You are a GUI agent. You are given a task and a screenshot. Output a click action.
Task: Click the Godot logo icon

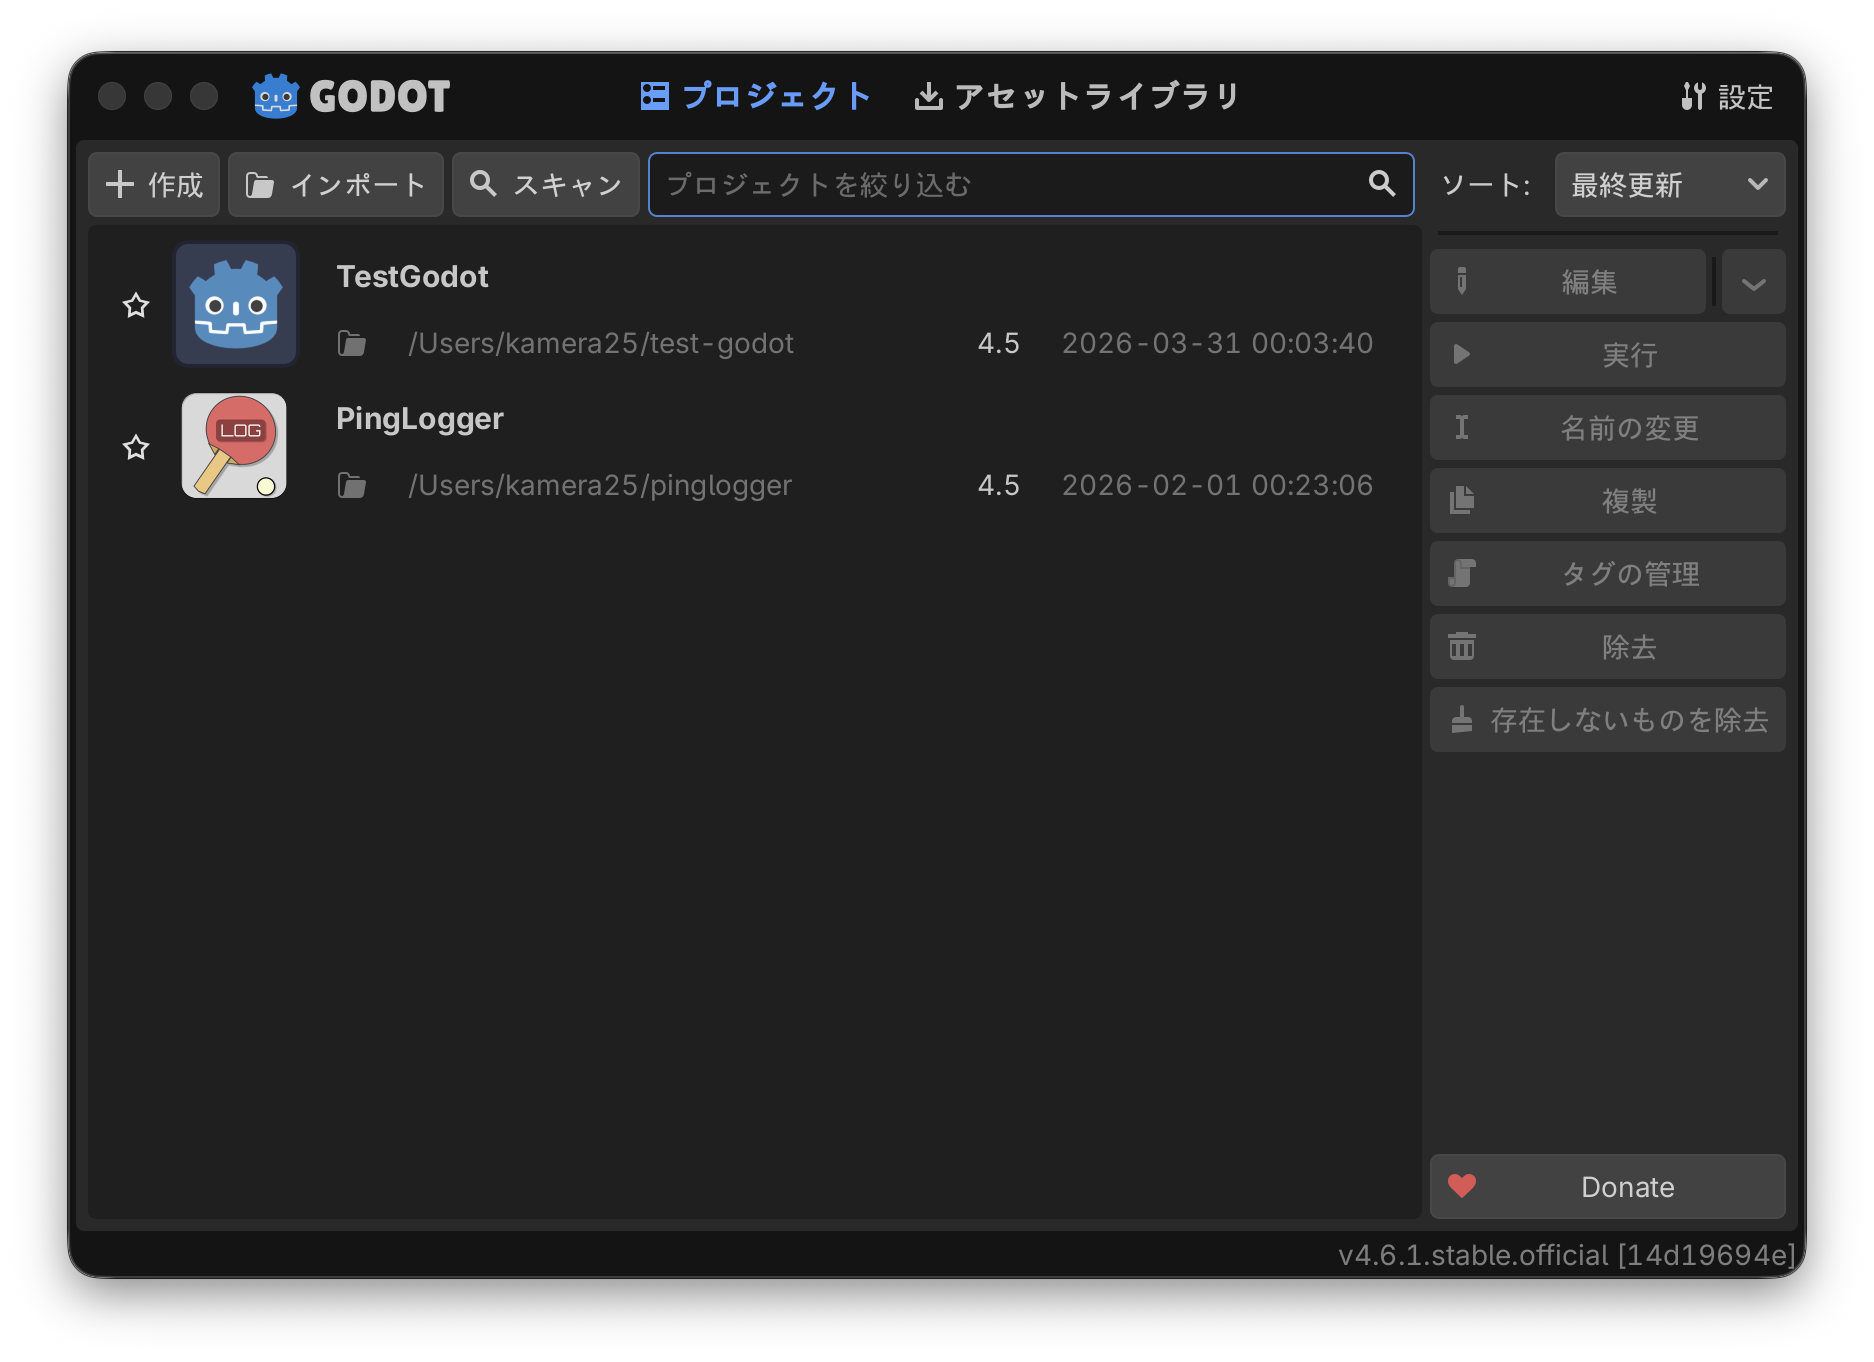click(275, 96)
